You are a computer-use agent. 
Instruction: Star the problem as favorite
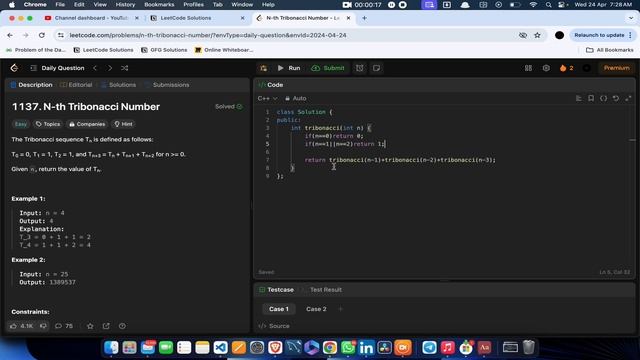point(90,326)
